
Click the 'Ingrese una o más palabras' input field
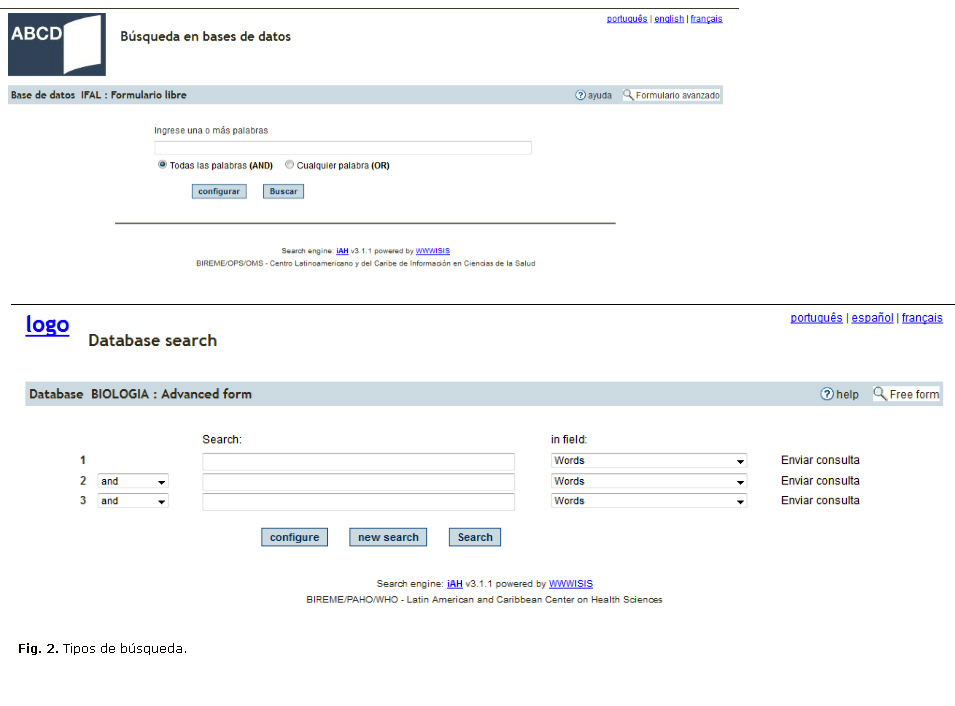click(x=342, y=148)
